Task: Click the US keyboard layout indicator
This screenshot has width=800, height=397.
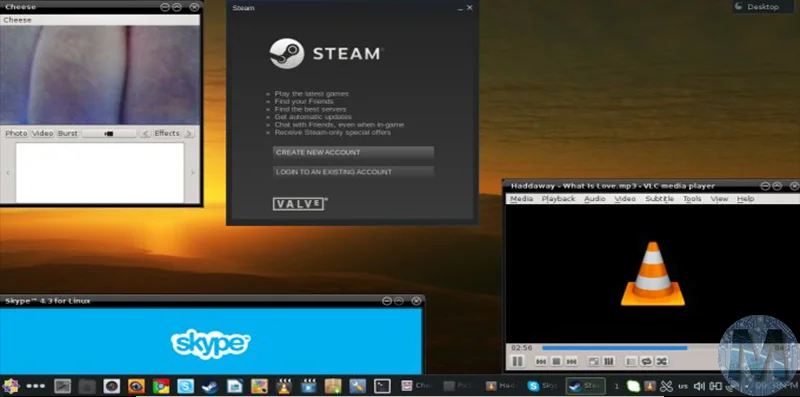Action: click(683, 386)
